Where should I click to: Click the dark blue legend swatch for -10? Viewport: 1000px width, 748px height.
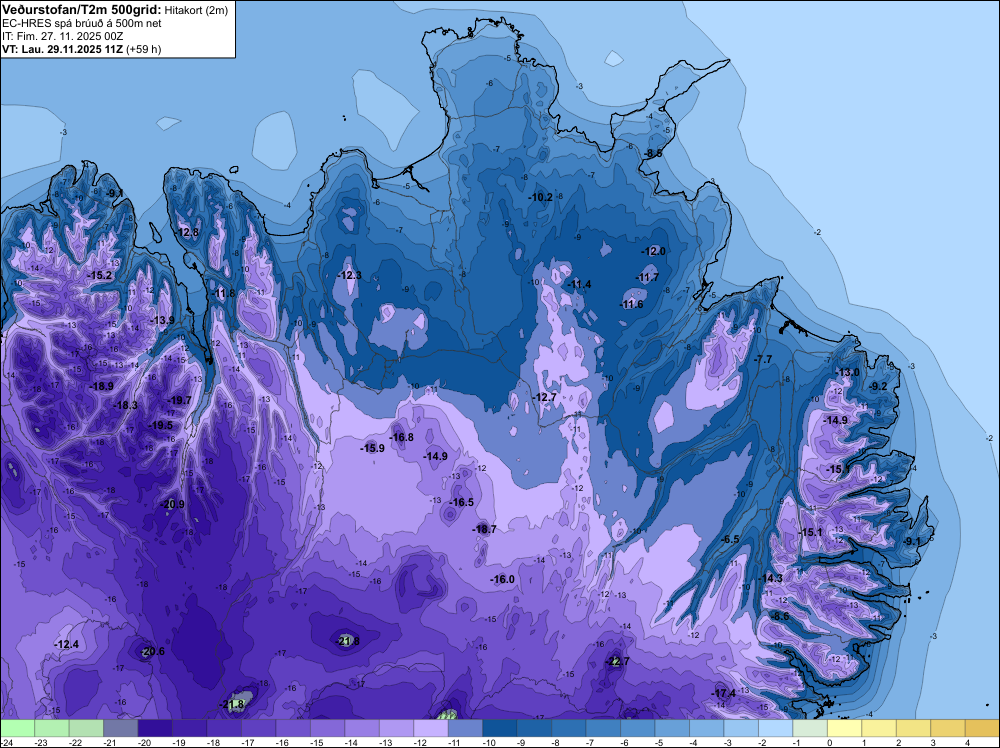(499, 728)
